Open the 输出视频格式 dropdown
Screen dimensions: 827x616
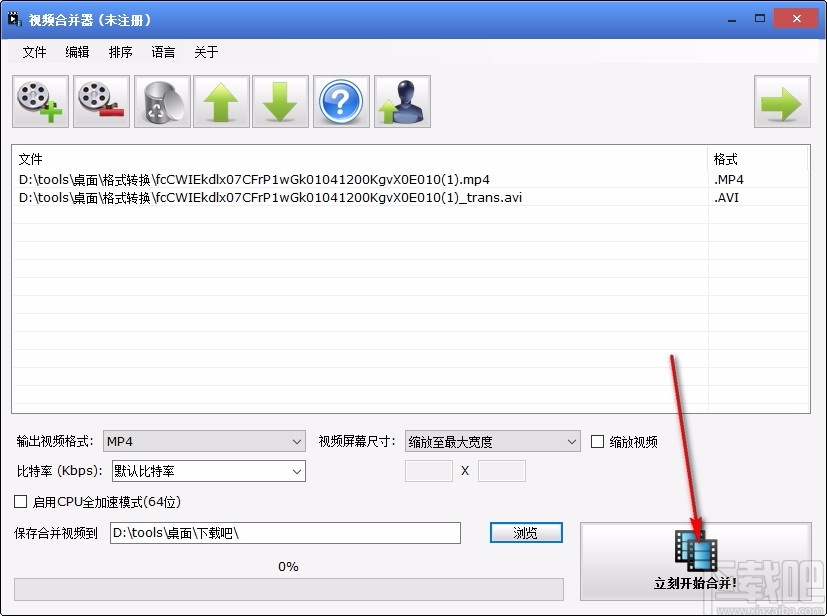click(296, 441)
